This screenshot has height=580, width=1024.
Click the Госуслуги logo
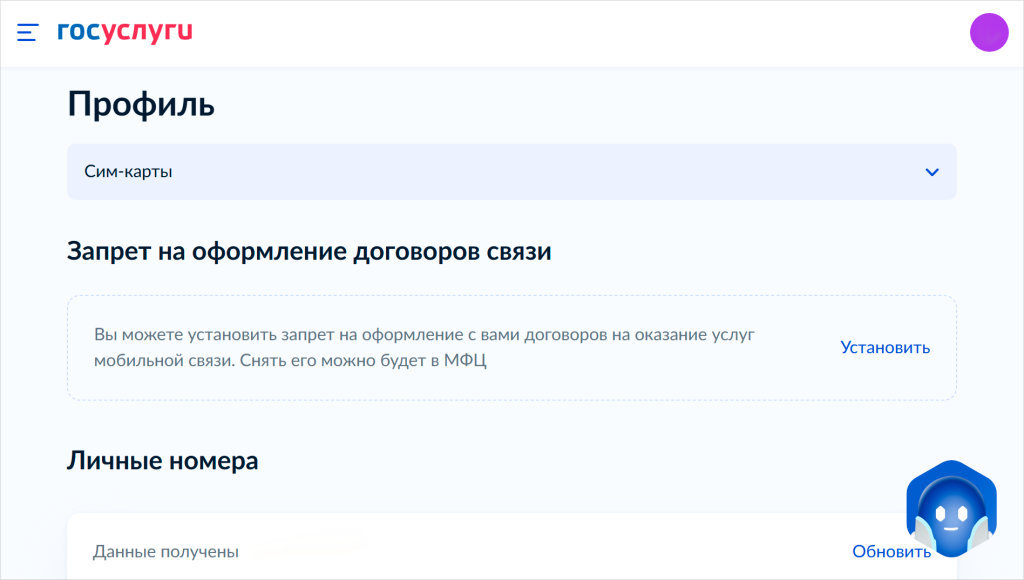click(x=125, y=31)
